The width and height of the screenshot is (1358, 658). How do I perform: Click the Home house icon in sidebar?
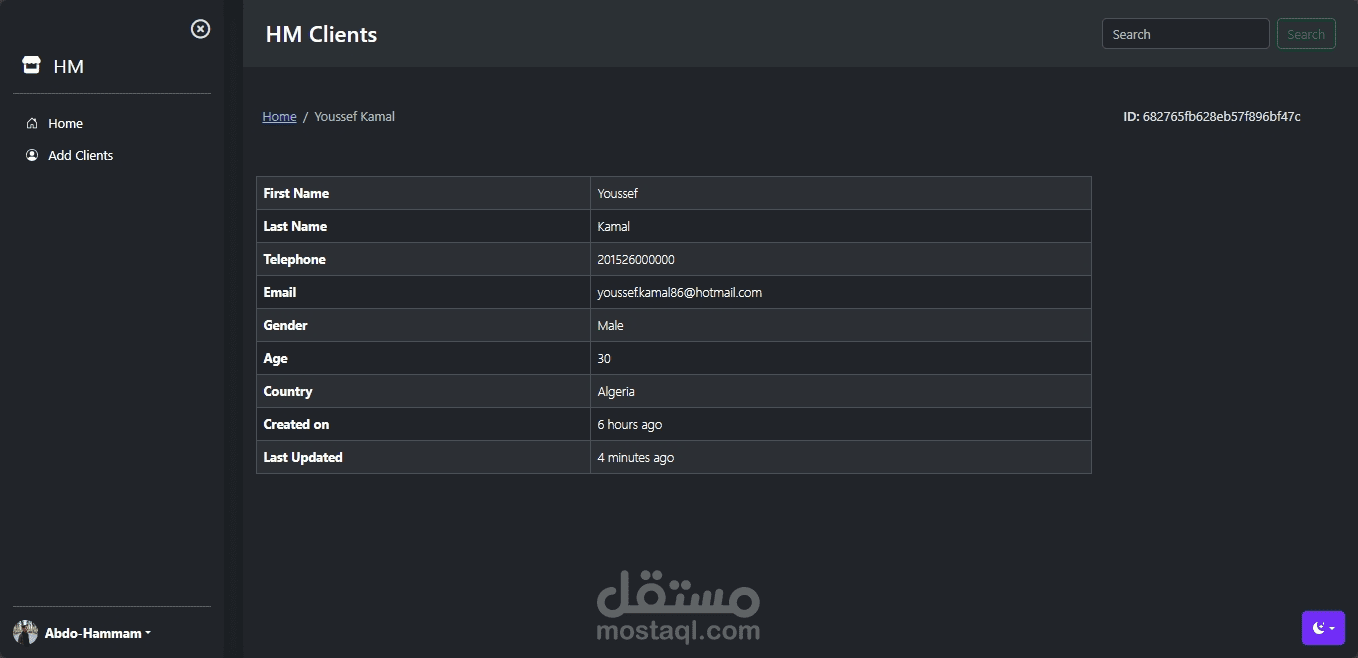pos(32,124)
